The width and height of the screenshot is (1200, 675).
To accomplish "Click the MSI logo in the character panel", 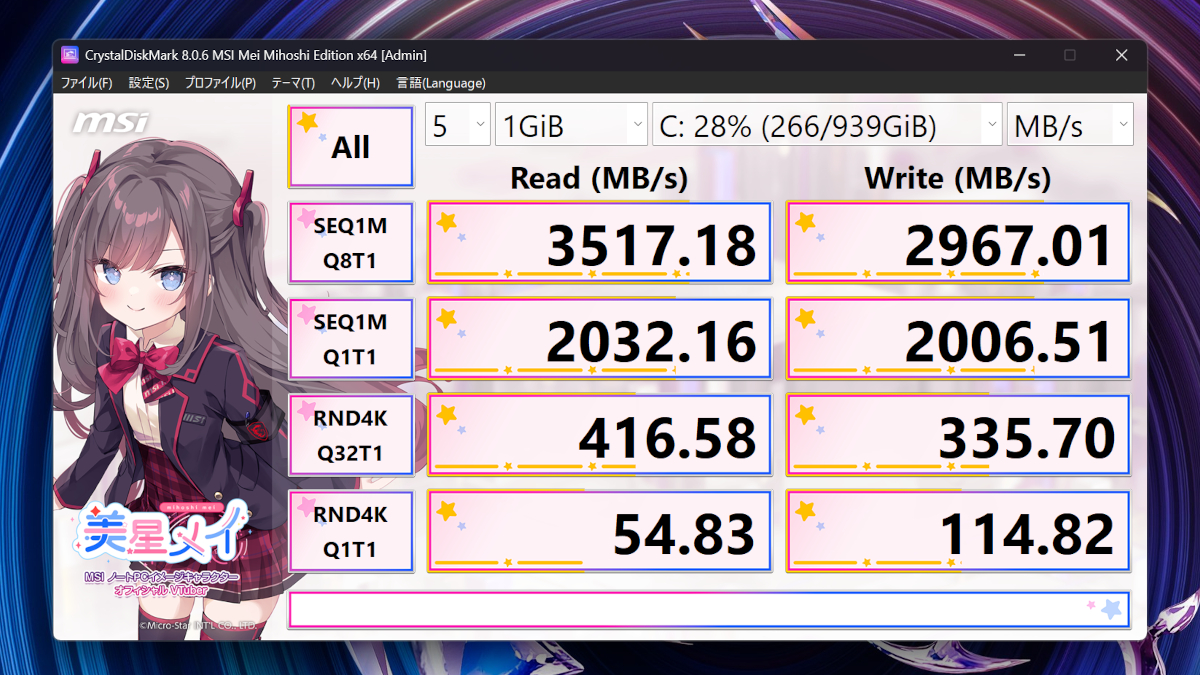I will coord(109,123).
